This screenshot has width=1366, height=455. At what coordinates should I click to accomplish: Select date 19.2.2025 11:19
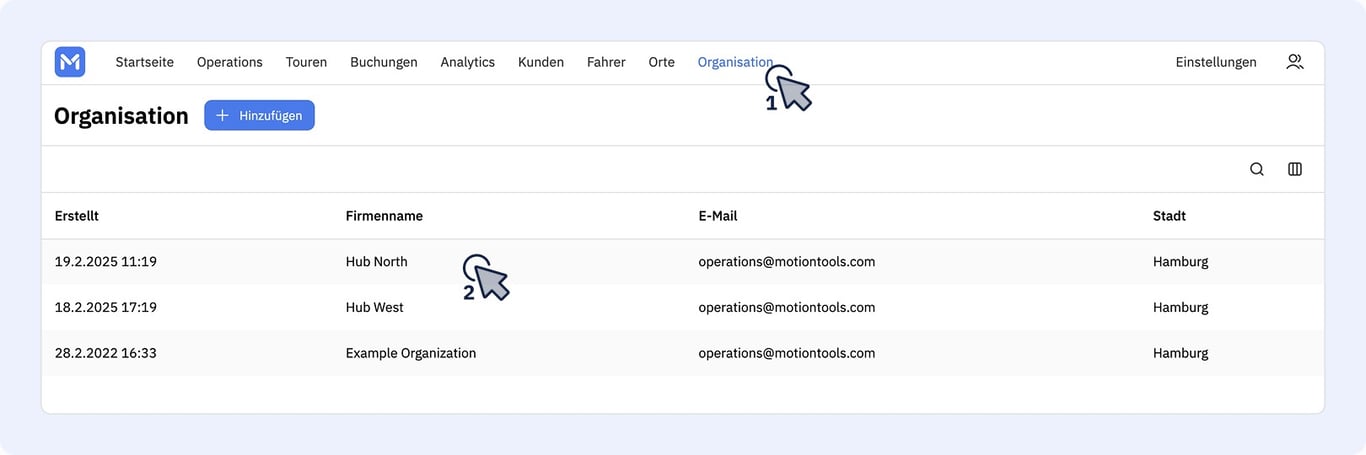[106, 262]
